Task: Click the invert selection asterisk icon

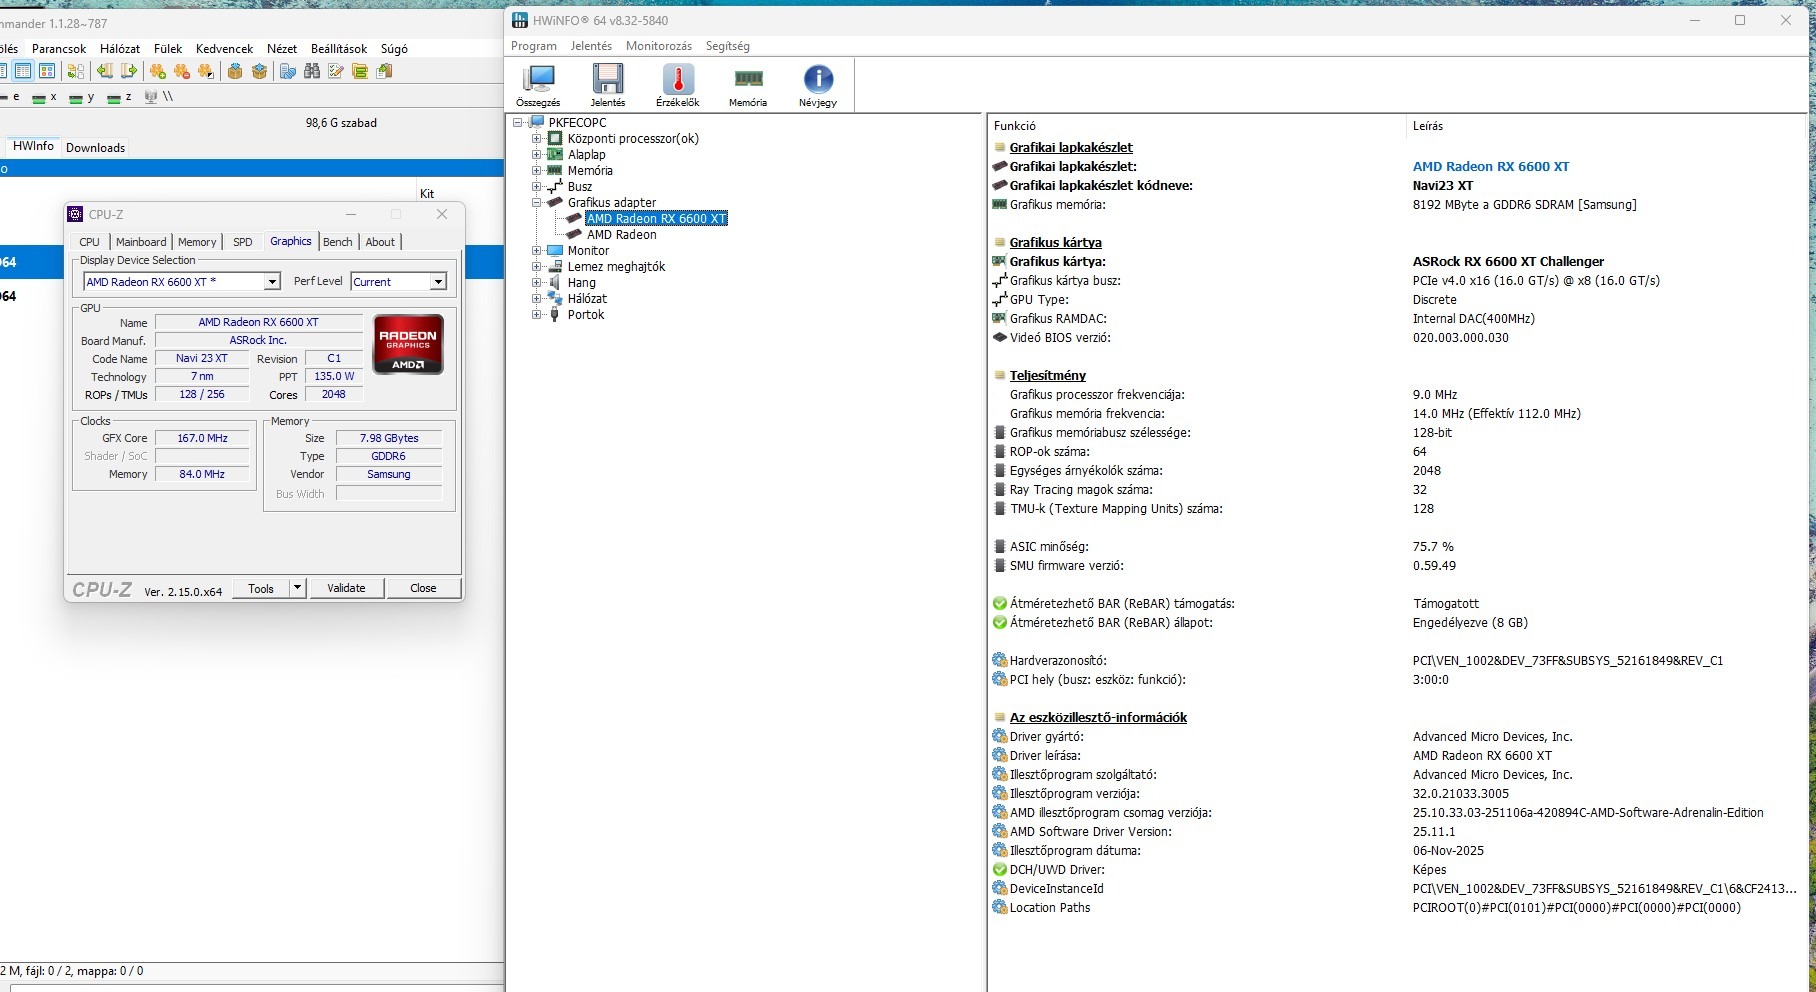Action: 206,71
